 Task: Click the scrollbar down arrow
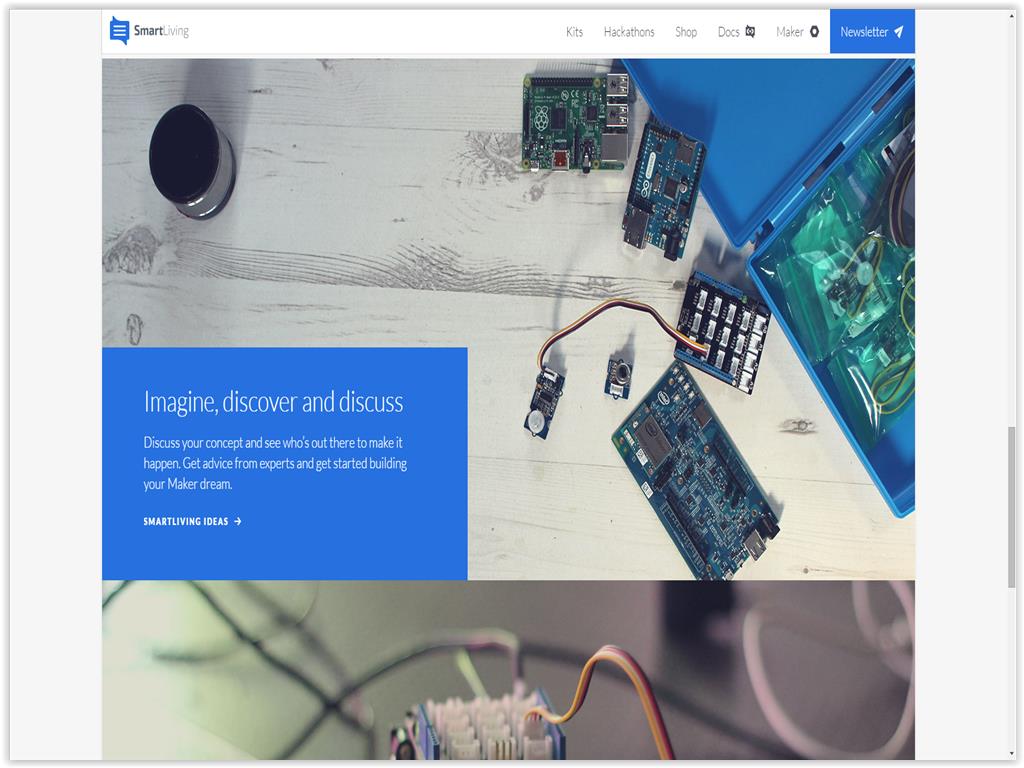pyautogui.click(x=1012, y=754)
